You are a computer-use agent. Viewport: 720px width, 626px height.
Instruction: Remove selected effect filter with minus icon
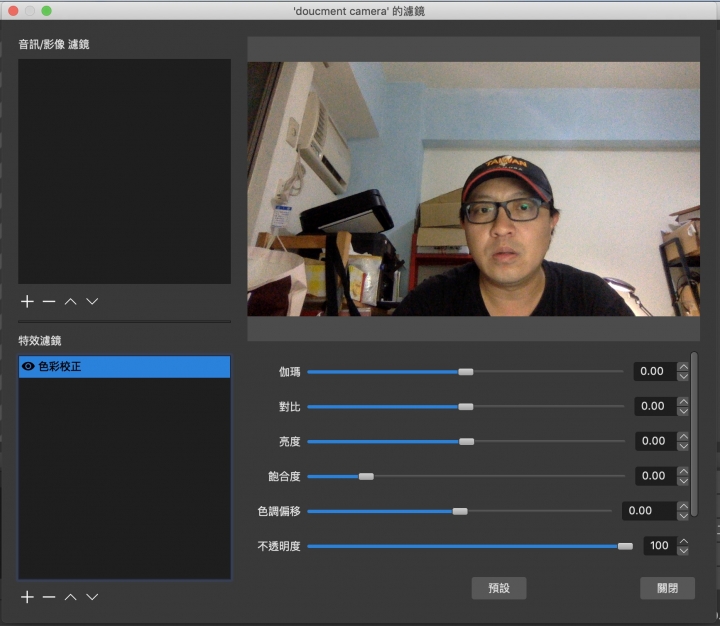click(49, 597)
